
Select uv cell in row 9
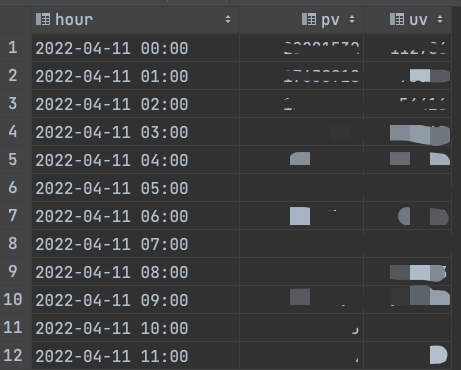coord(408,272)
